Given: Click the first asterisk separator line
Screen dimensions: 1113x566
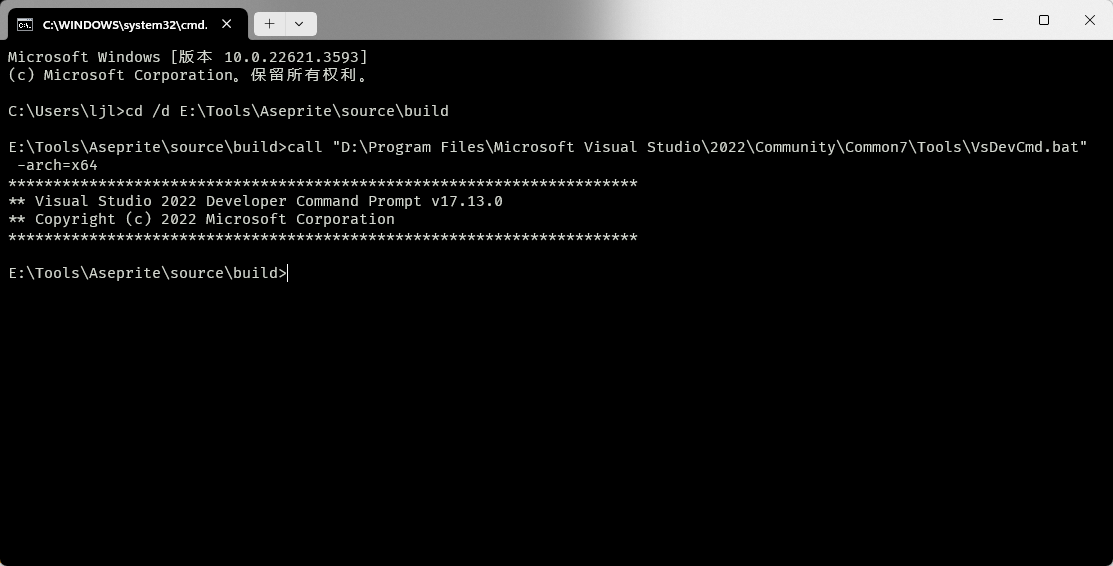Looking at the screenshot, I should (x=322, y=183).
